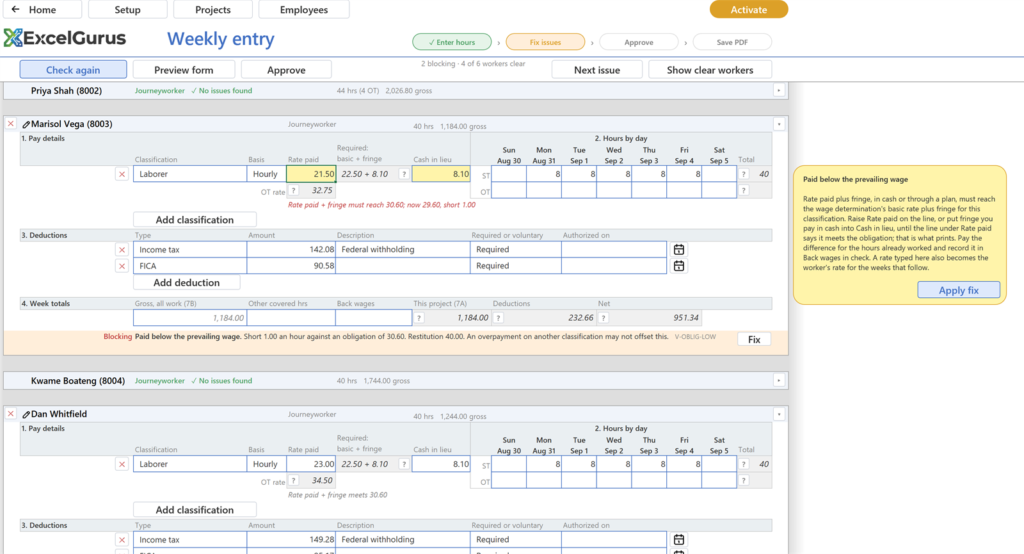
Task: Jump to the Next issue
Action: [x=597, y=70]
